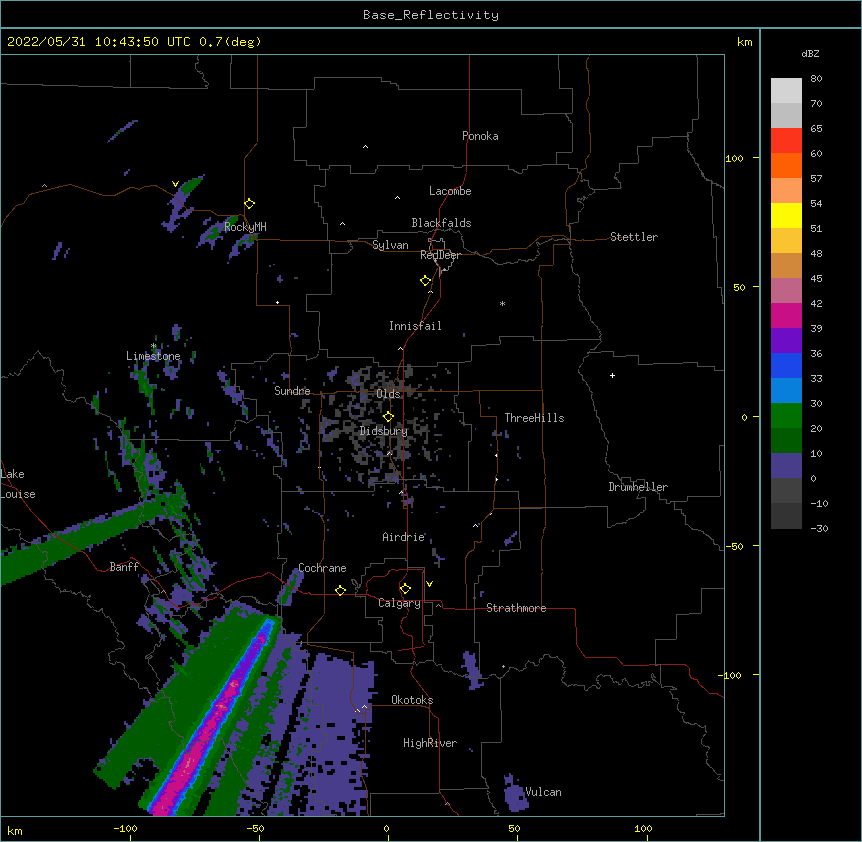Click the Olds town label
The height and width of the screenshot is (842, 862).
(x=388, y=394)
